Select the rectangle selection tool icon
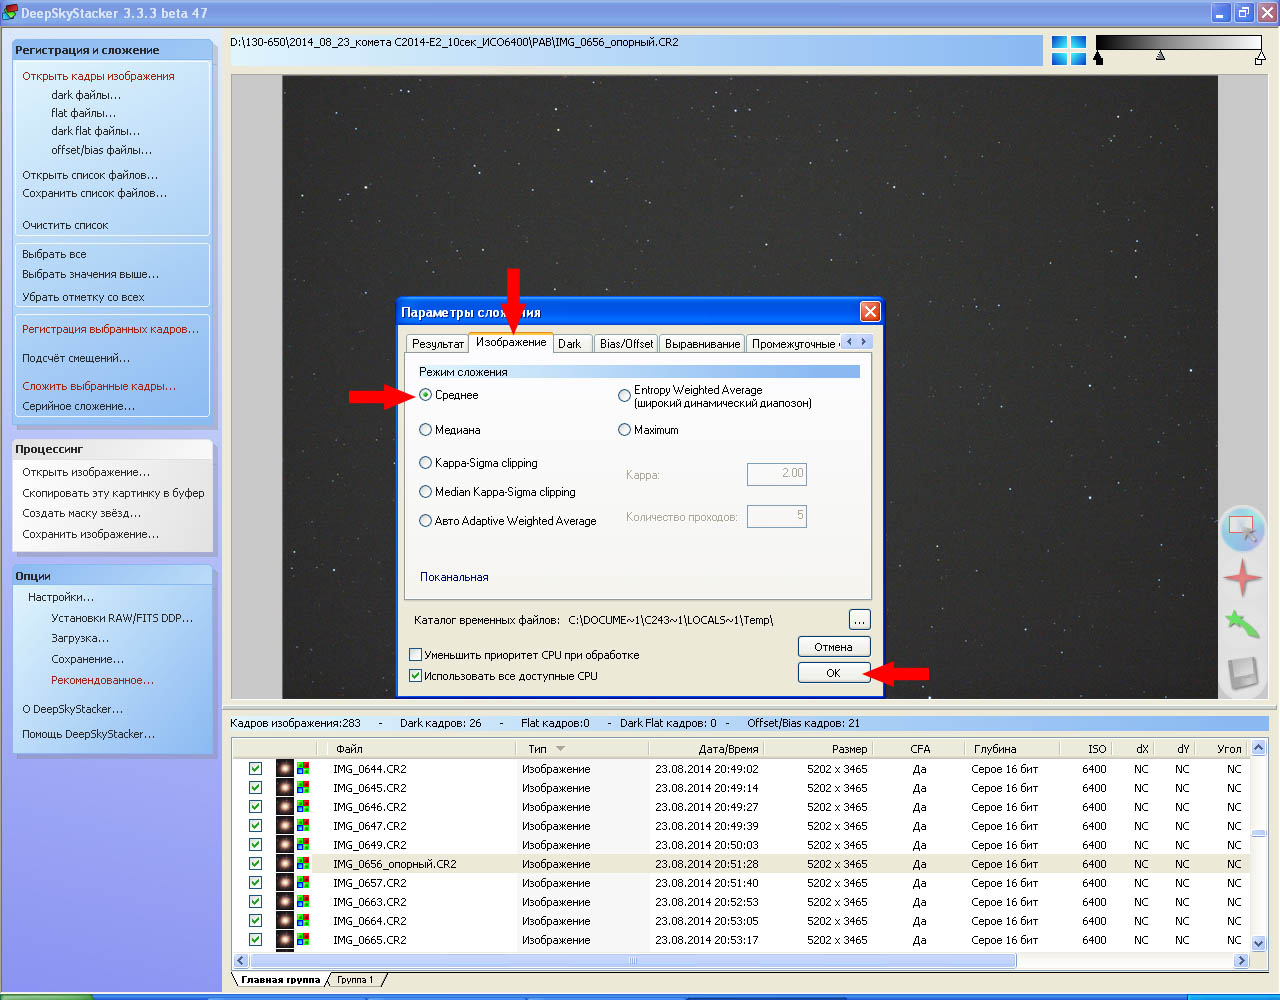The height and width of the screenshot is (1000, 1280). tap(1242, 528)
